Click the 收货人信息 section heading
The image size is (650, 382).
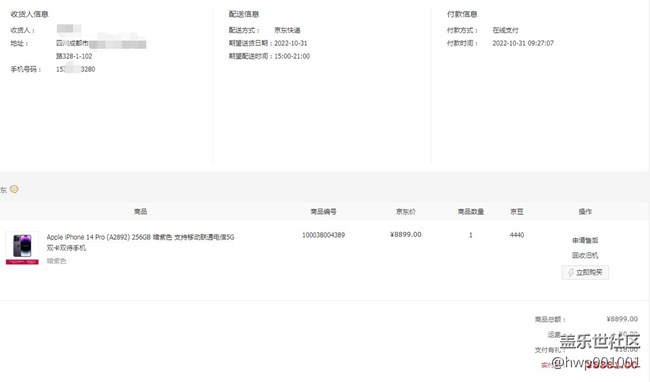[29, 14]
